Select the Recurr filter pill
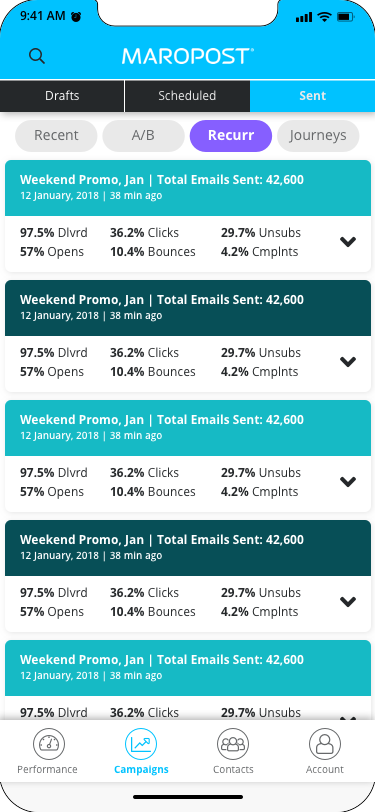 (231, 136)
